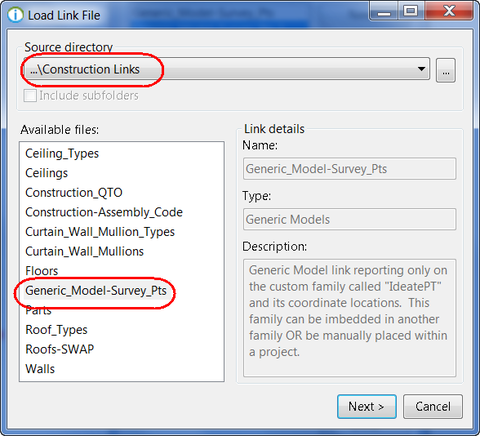Click the link Name text field
The image size is (480, 436).
coord(349,169)
